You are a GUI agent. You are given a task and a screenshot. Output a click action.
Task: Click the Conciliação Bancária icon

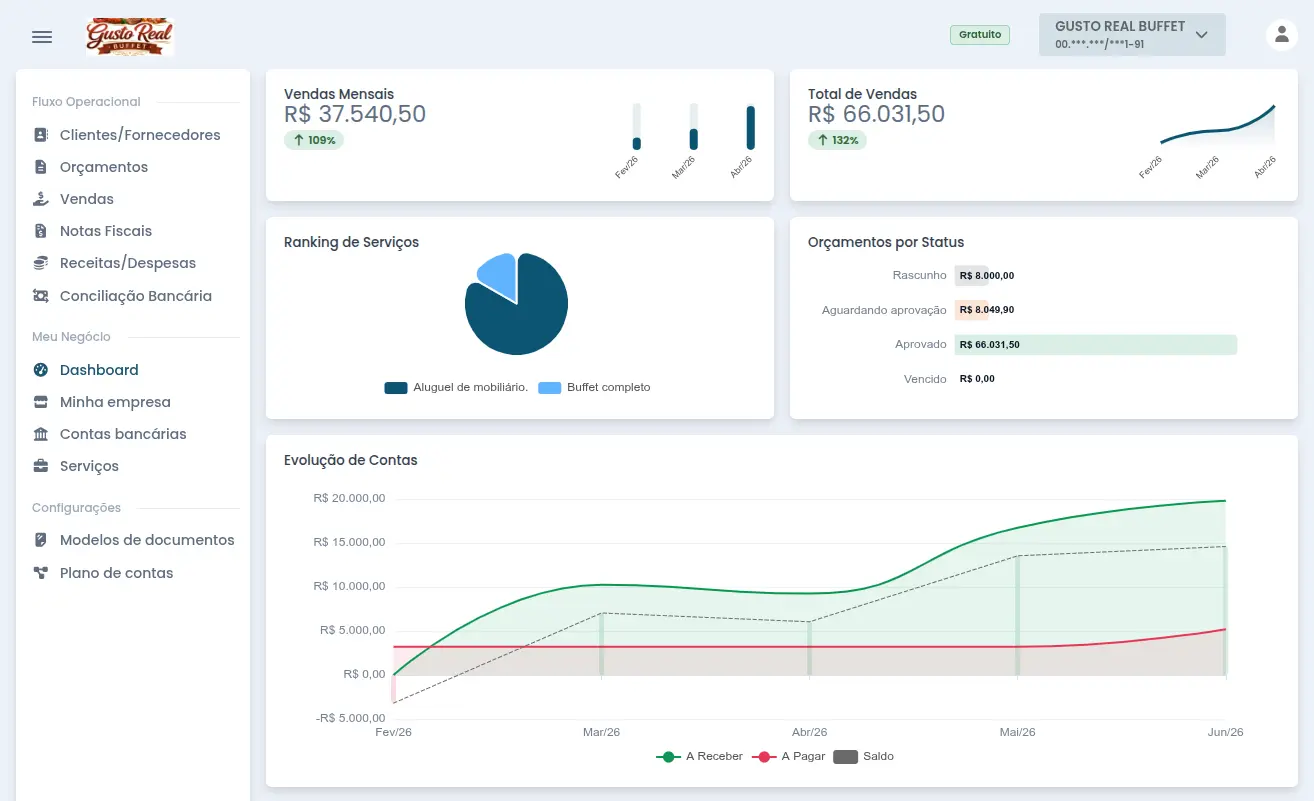click(x=41, y=296)
